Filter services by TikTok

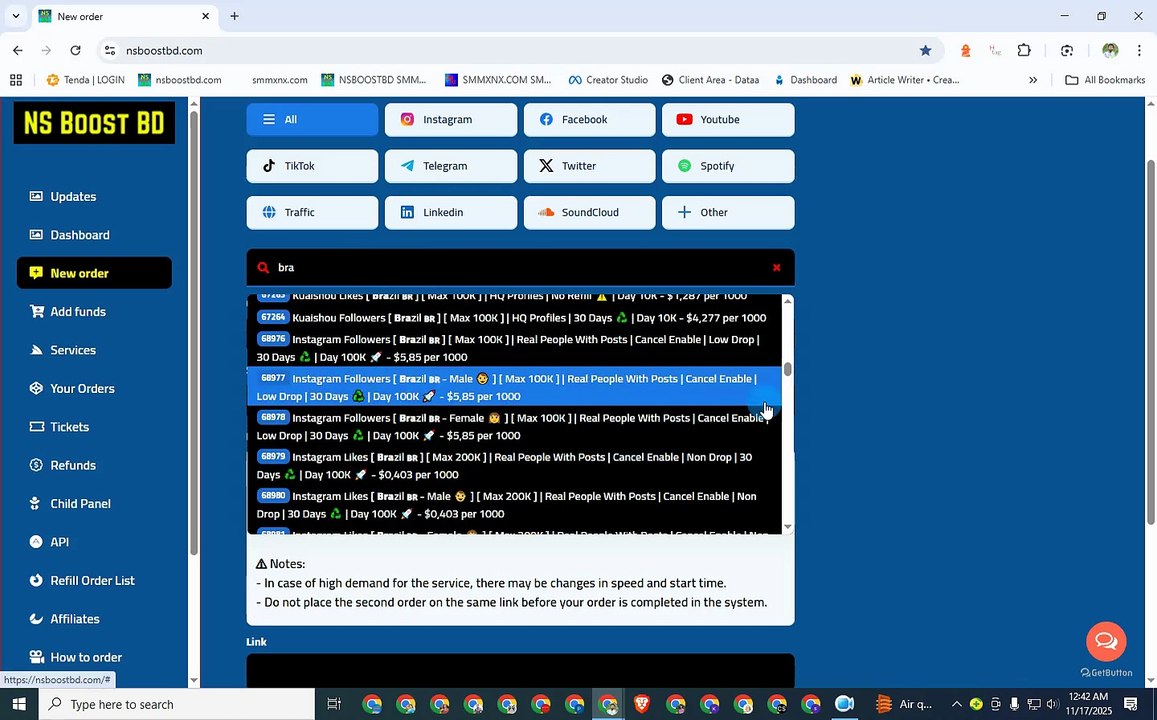click(x=312, y=166)
